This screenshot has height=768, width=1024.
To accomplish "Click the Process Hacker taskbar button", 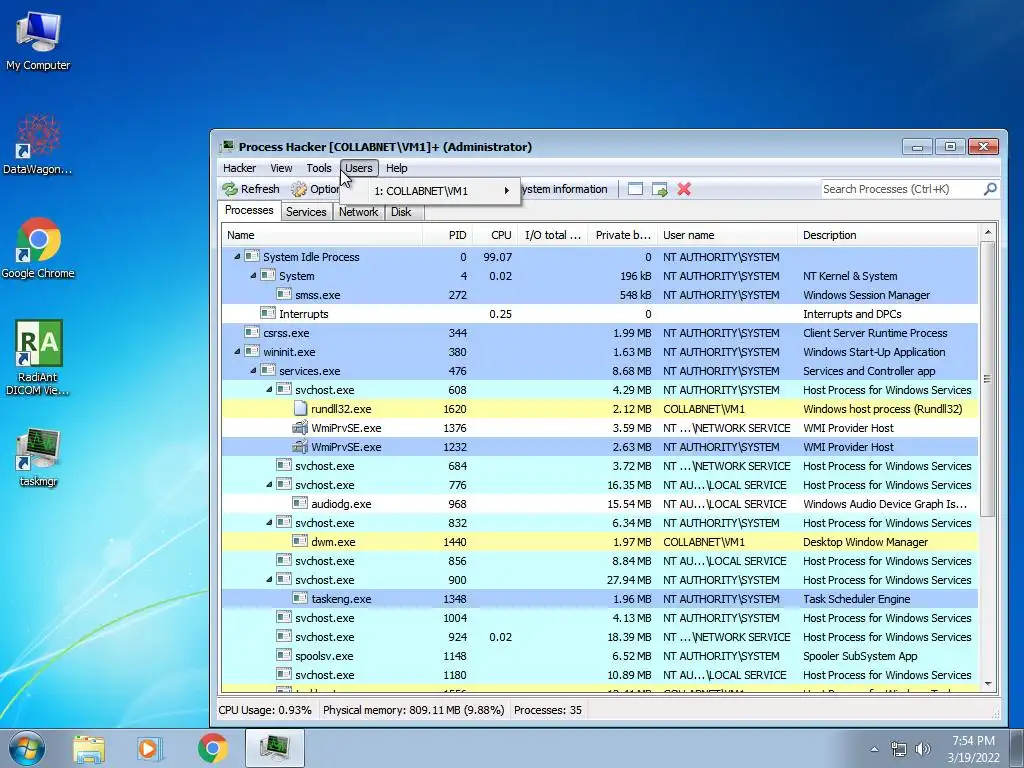I will click(x=275, y=748).
